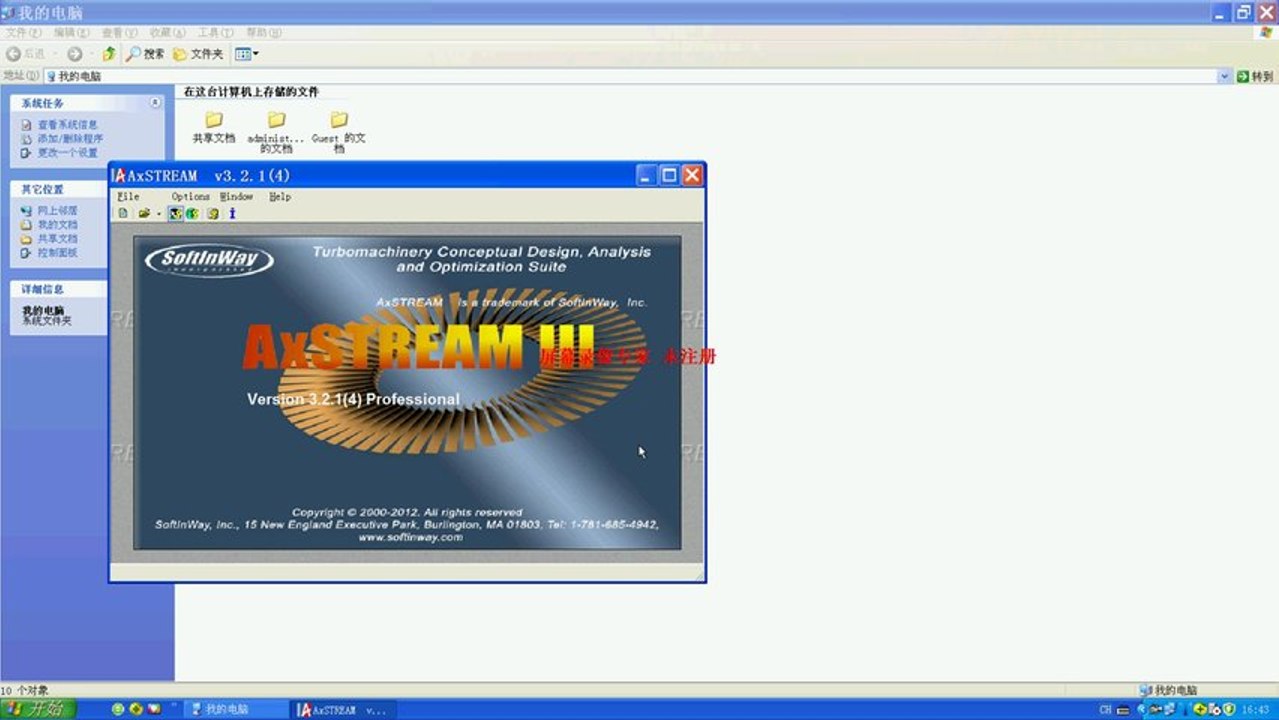Click the New project icon in AxSTREAM toolbar
The height and width of the screenshot is (720, 1279).
pyautogui.click(x=124, y=213)
